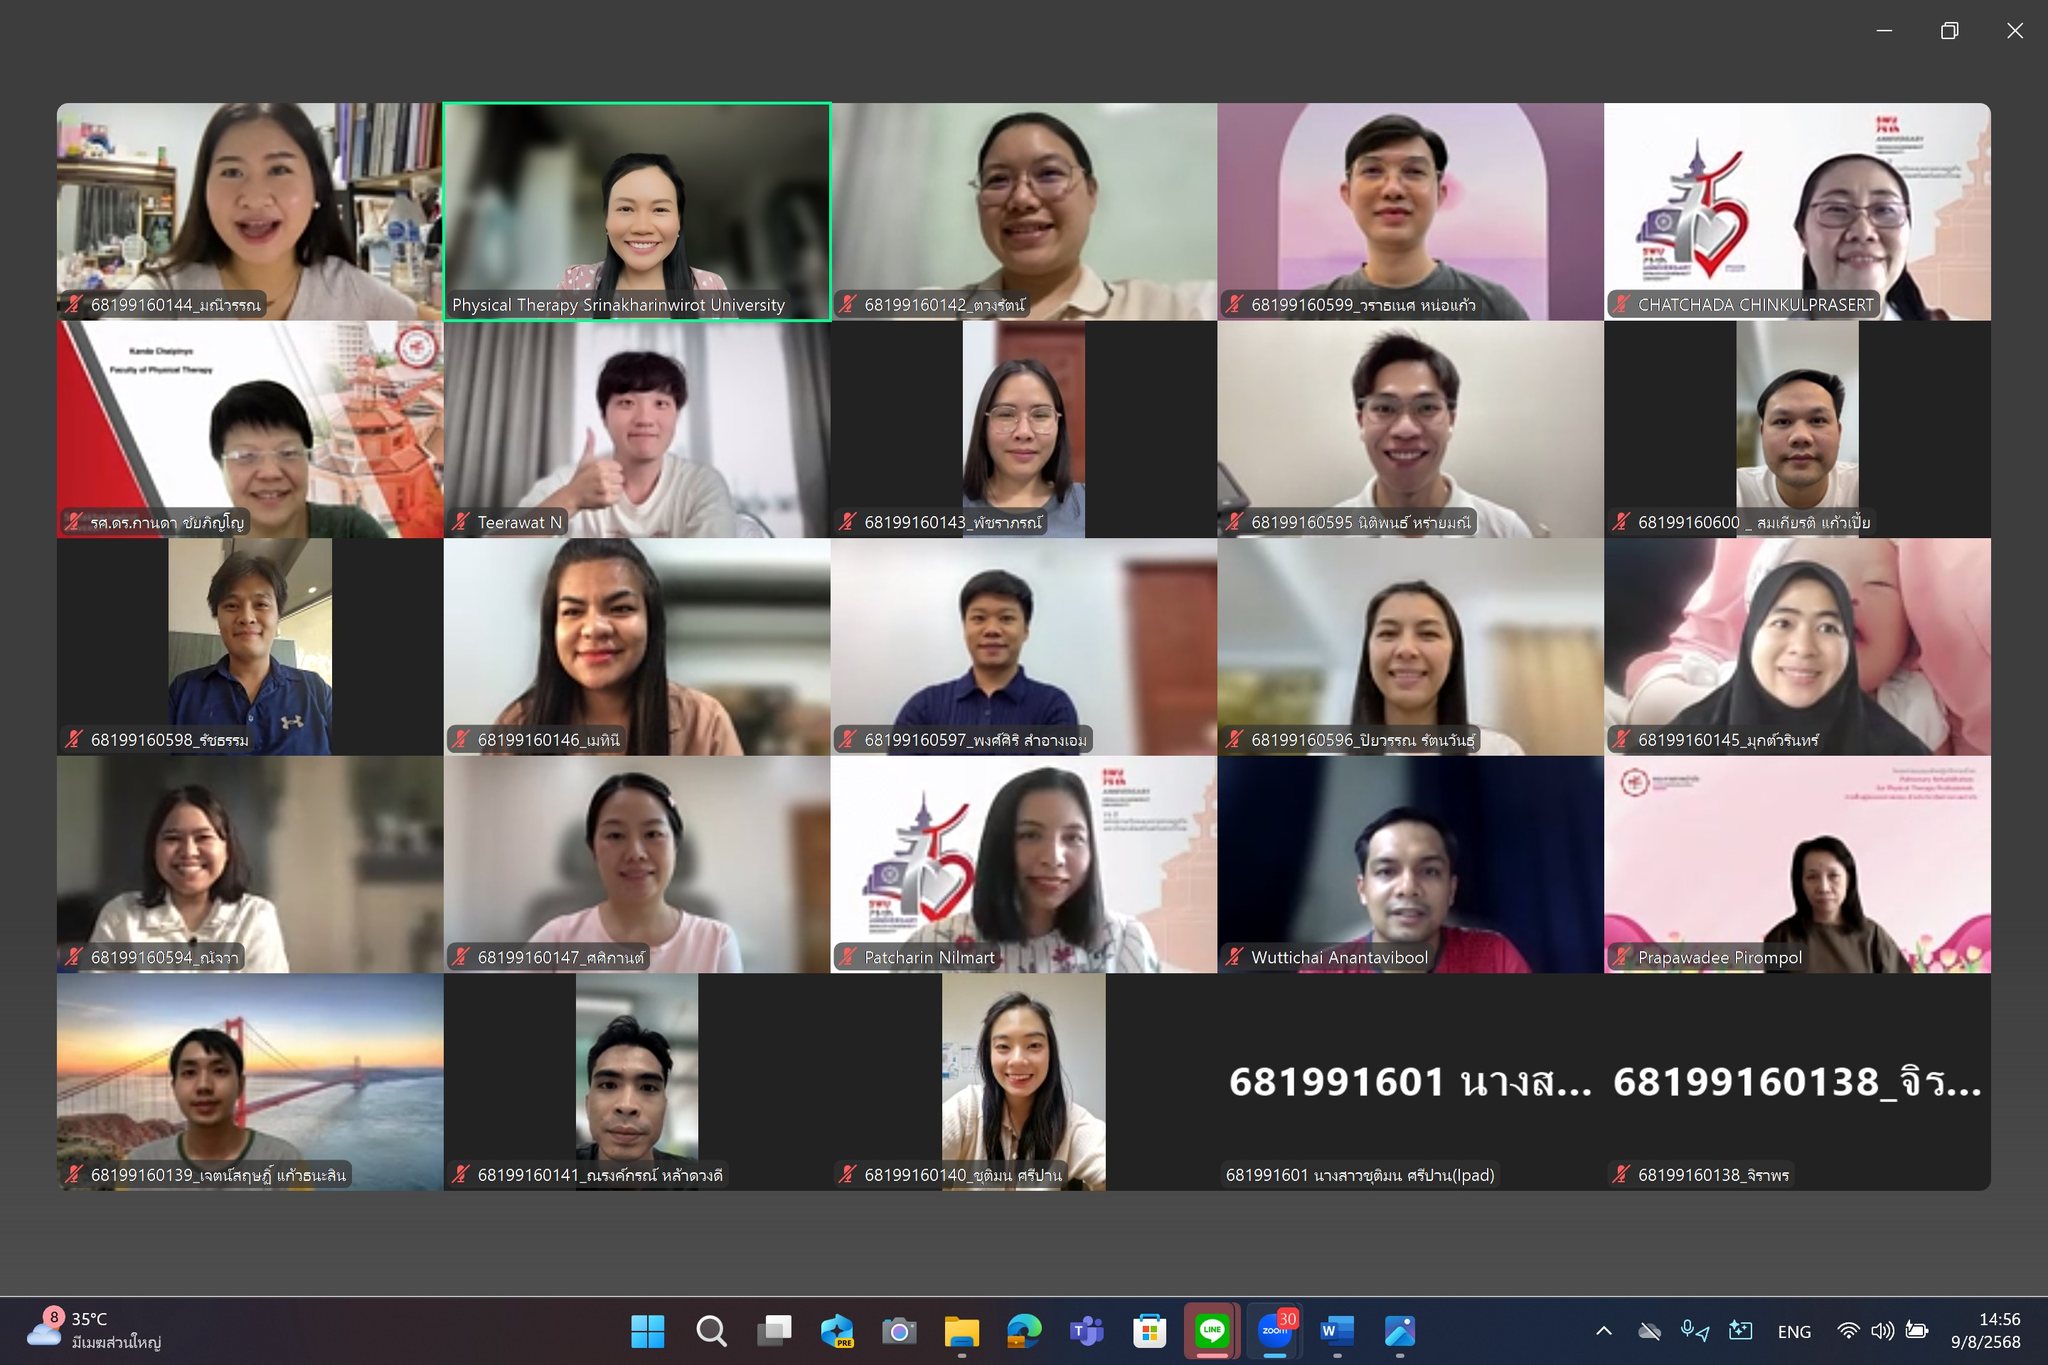Open the Photos app icon

(1400, 1331)
